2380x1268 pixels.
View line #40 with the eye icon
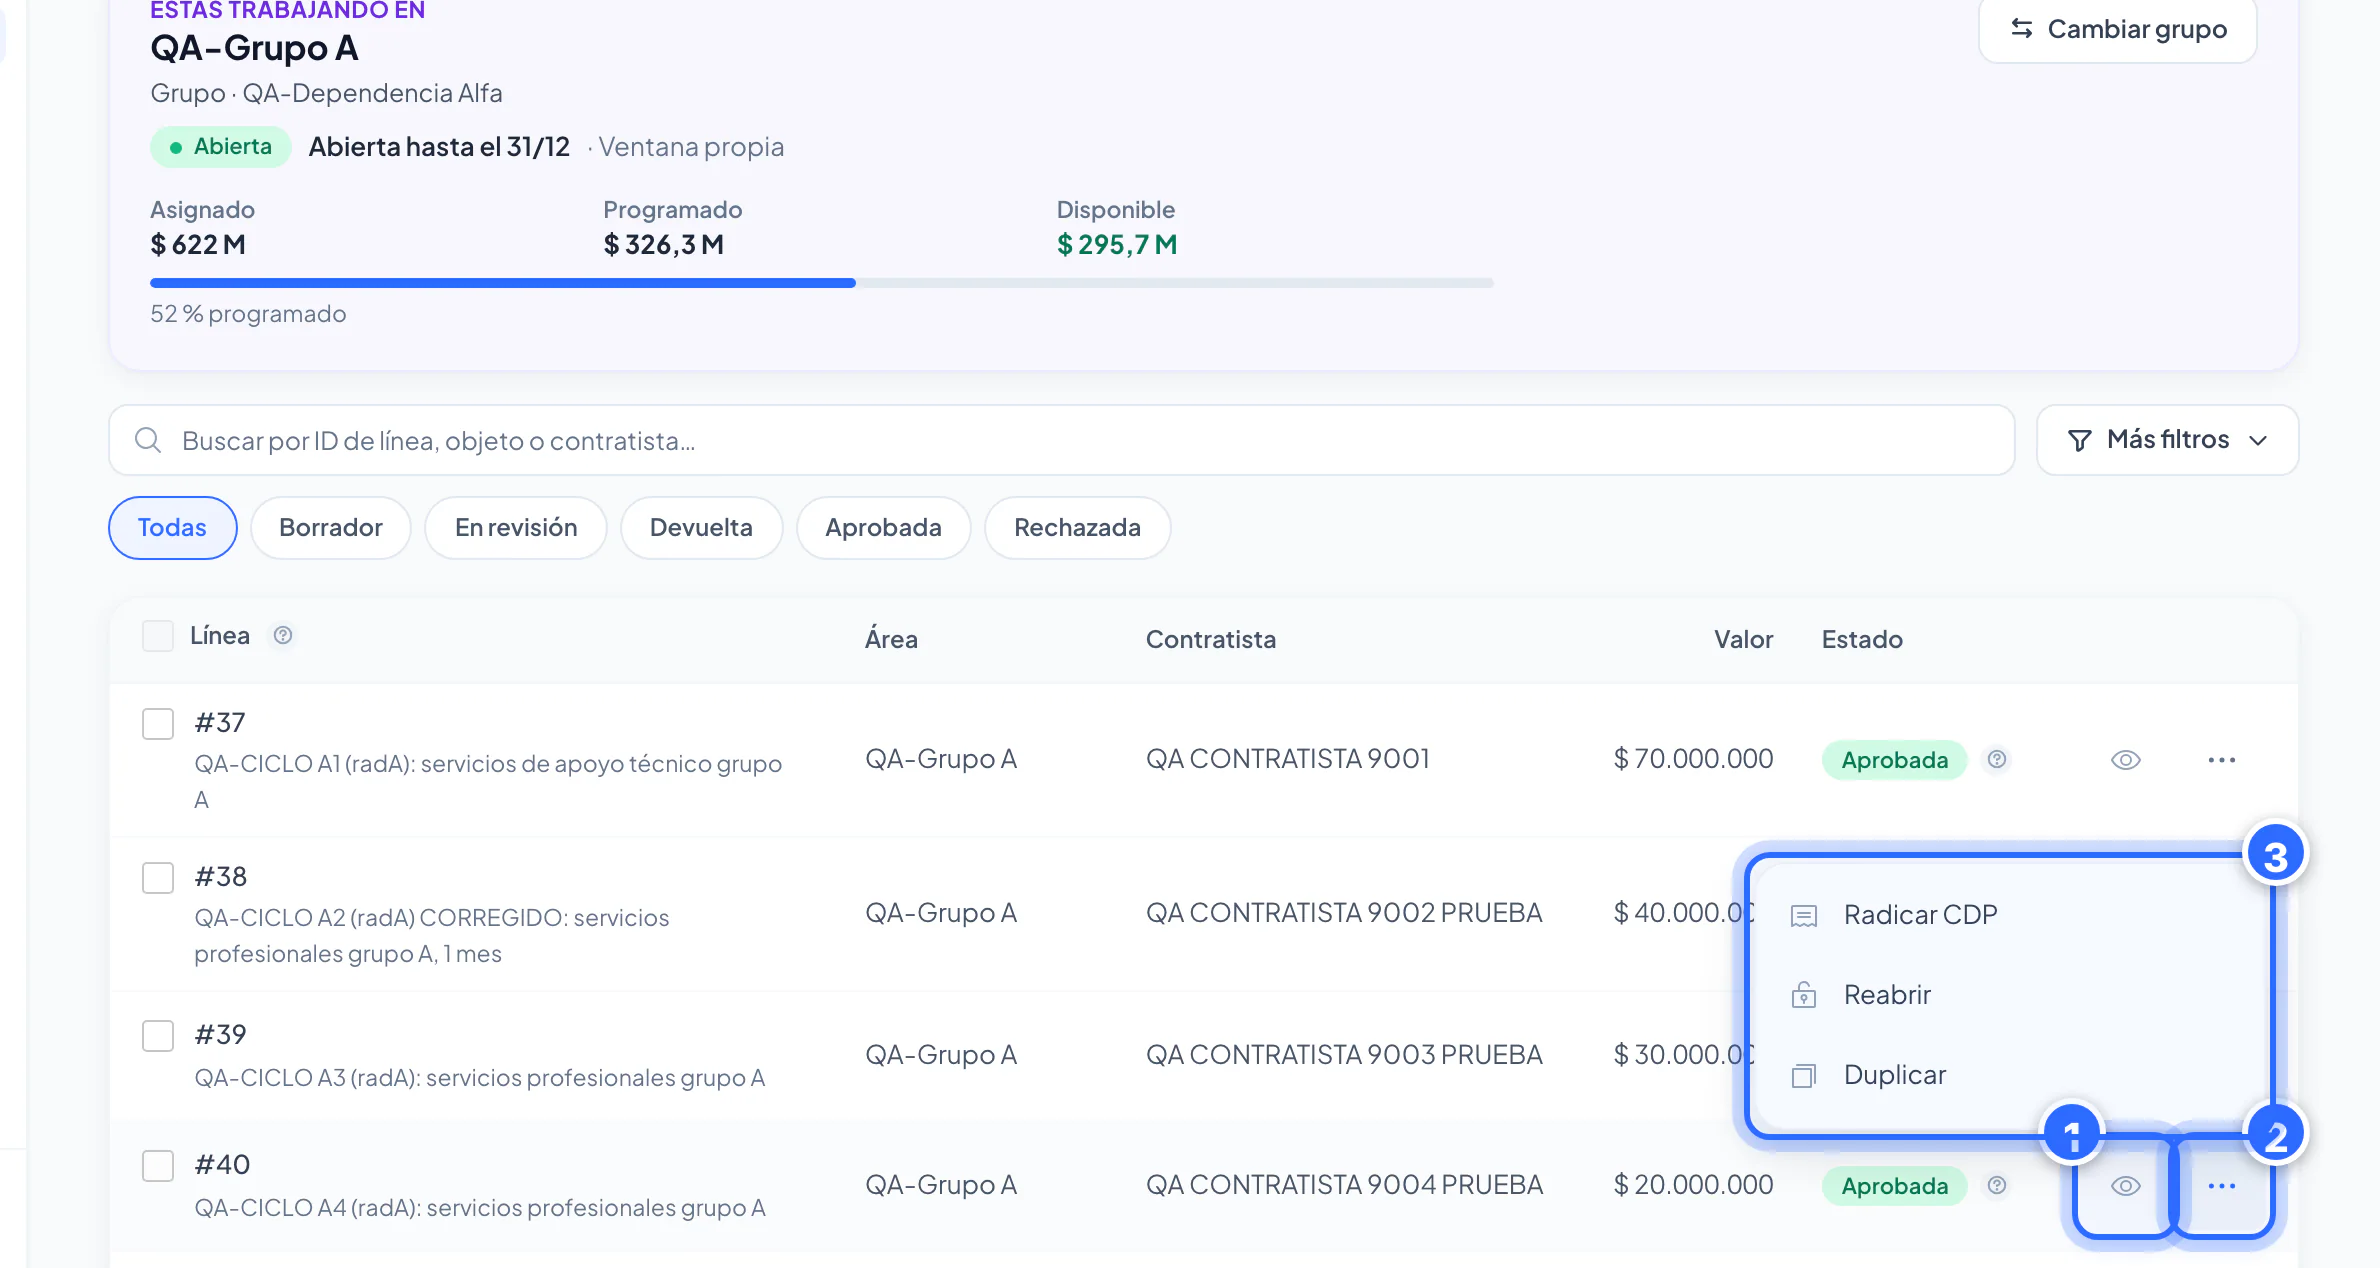(x=2125, y=1186)
